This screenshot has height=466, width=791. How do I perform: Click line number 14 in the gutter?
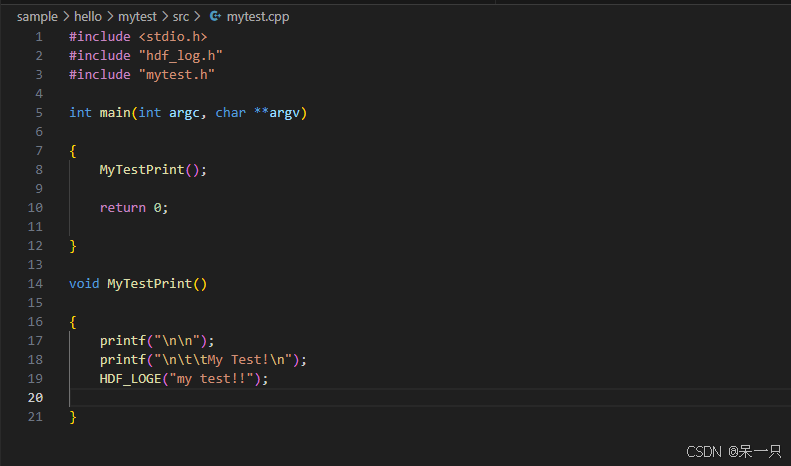[x=35, y=283]
